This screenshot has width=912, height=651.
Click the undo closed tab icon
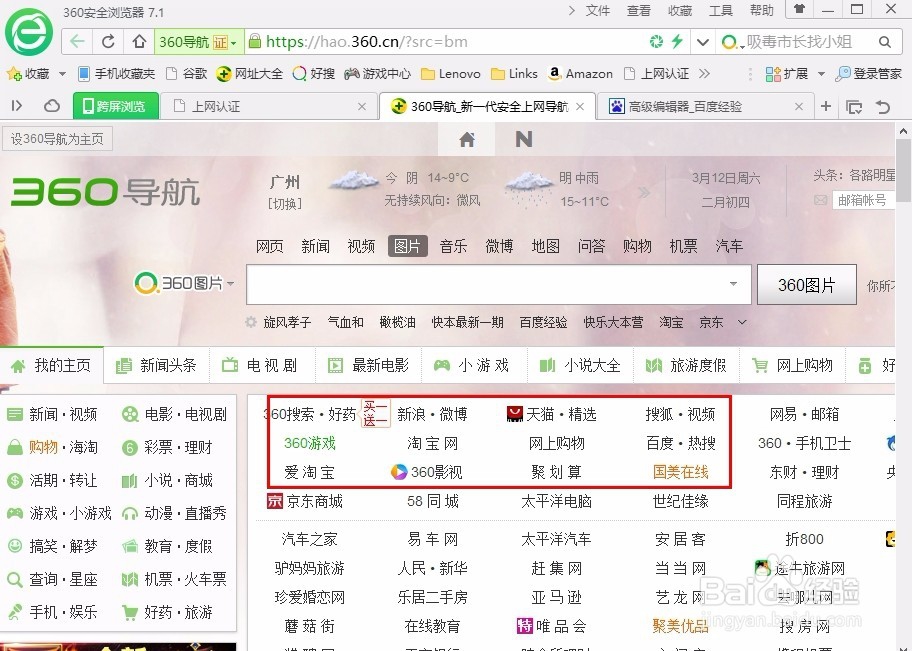[883, 106]
